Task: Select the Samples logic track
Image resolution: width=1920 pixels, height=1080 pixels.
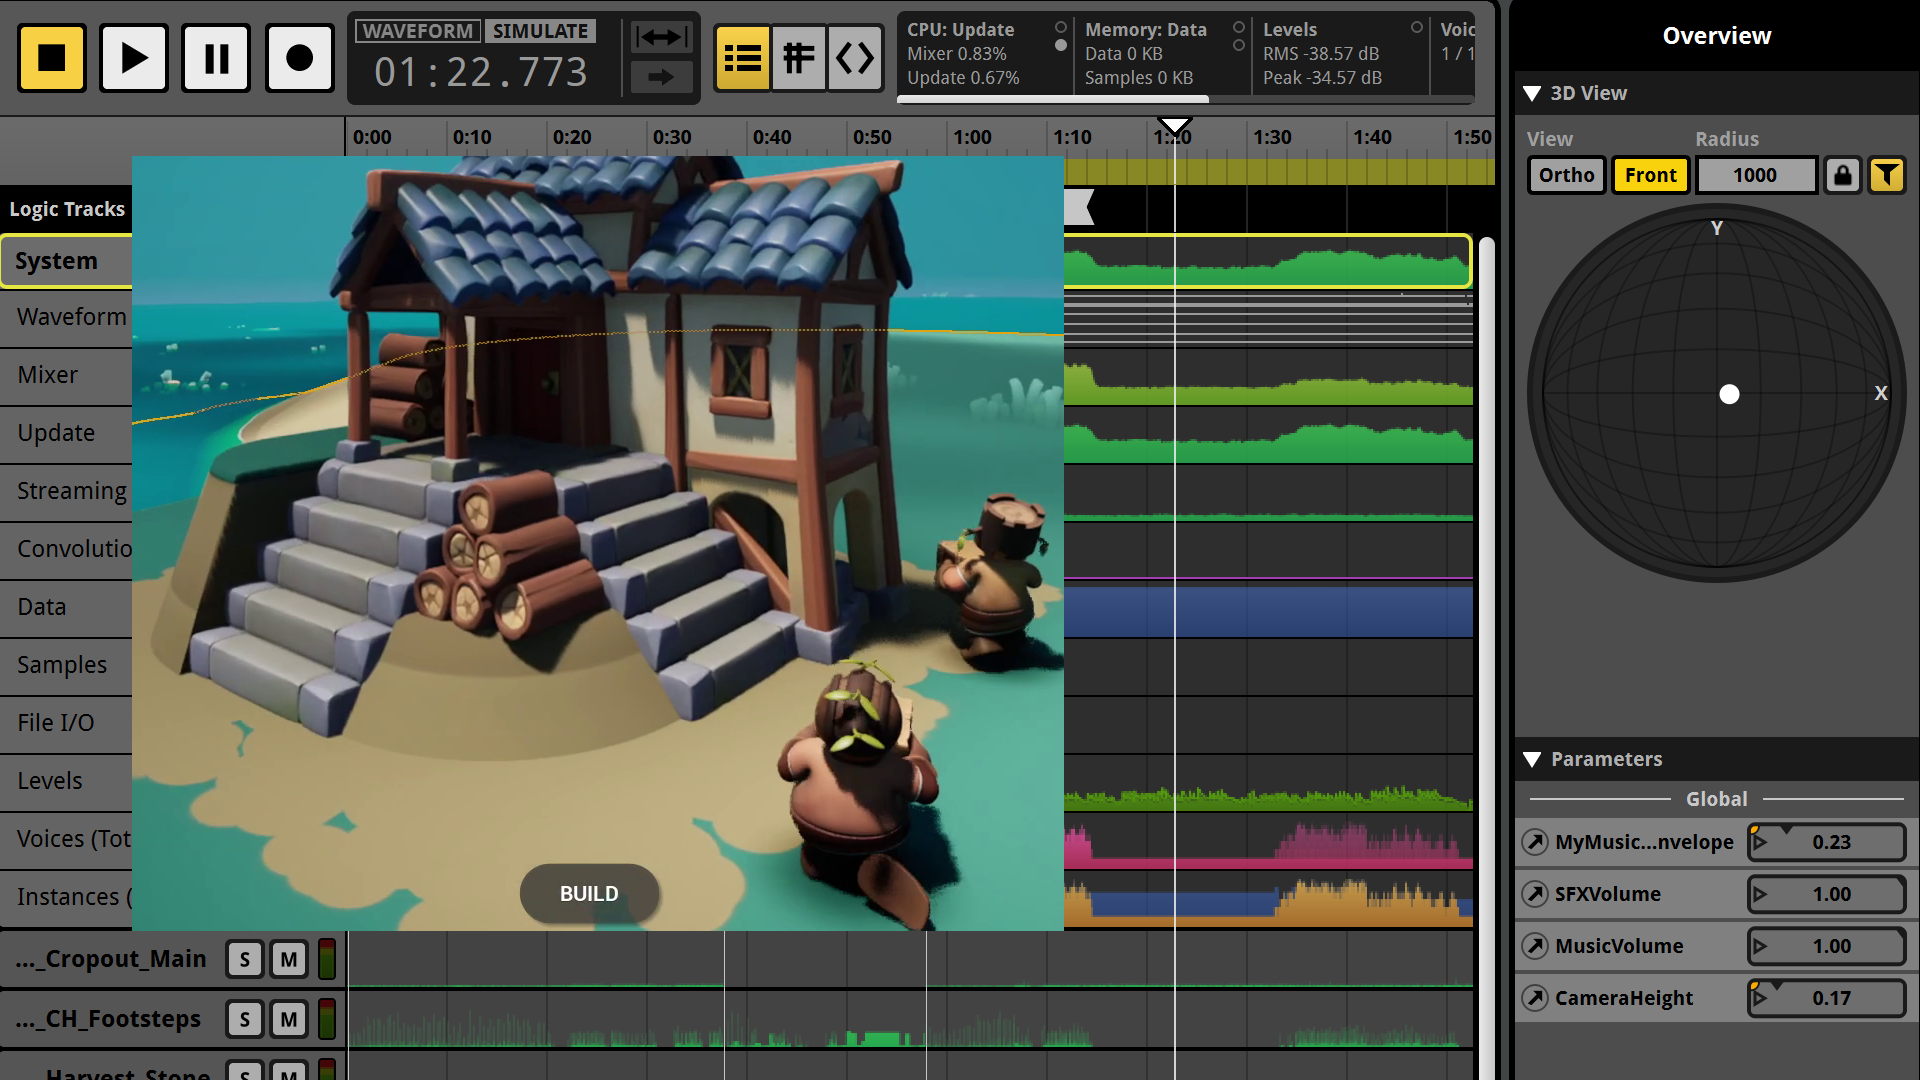Action: tap(66, 666)
